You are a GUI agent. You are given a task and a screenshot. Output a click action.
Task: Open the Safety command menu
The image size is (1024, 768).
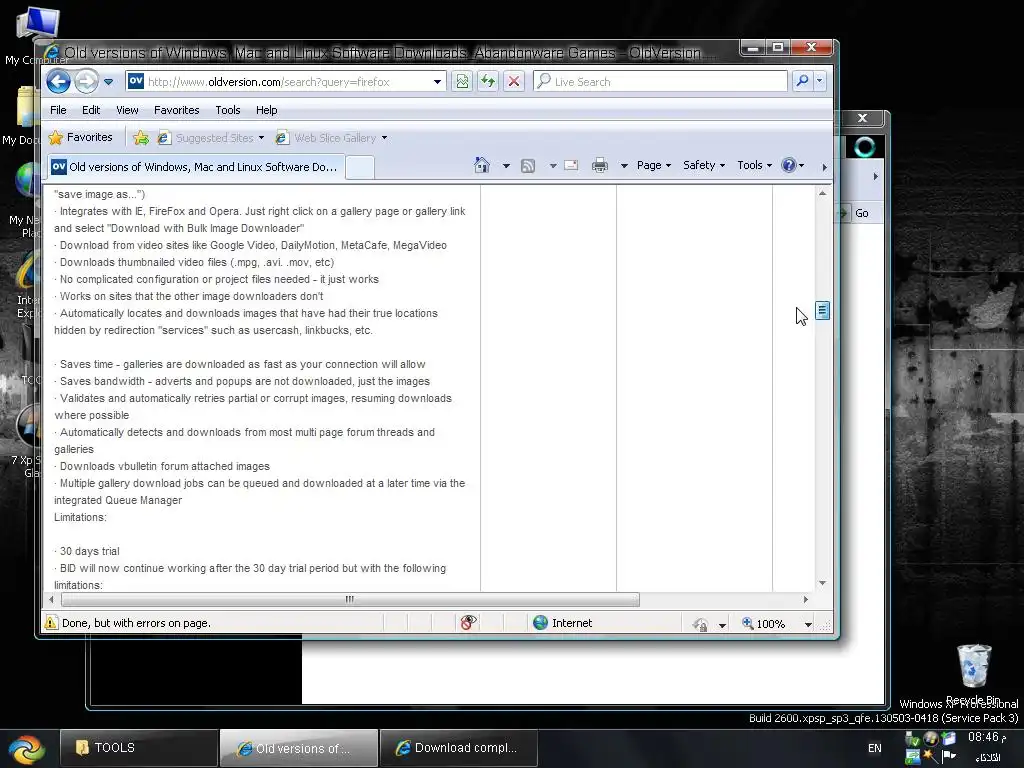click(704, 165)
